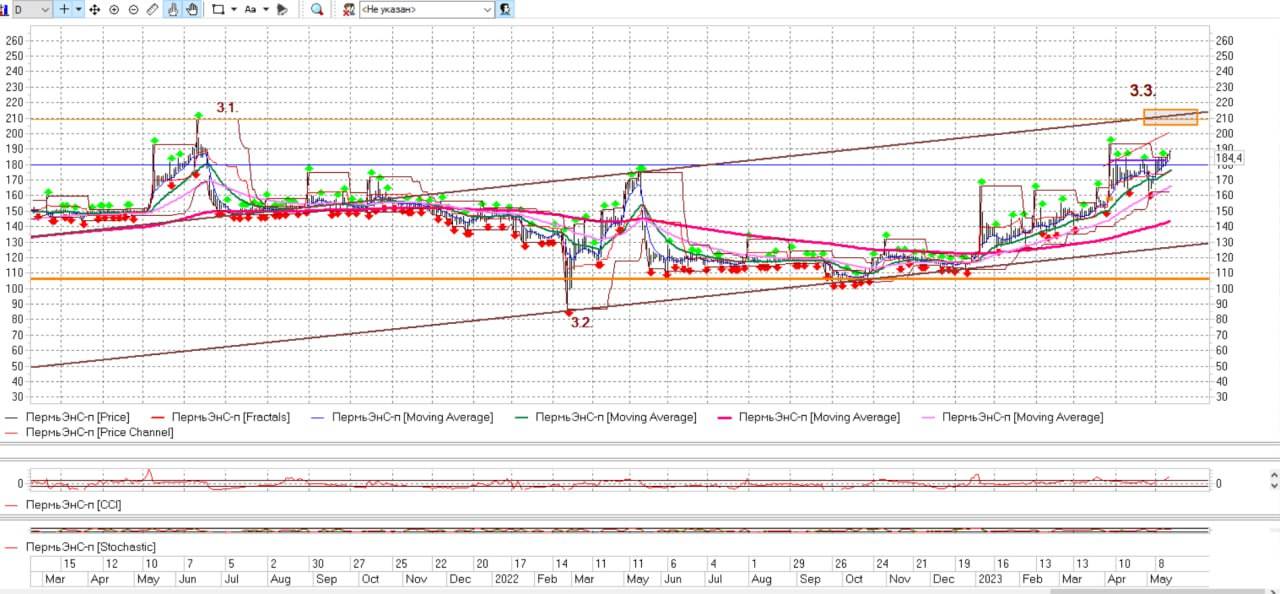Image resolution: width=1280 pixels, height=594 pixels.
Task: Click the current price label 184,4
Action: (1229, 158)
